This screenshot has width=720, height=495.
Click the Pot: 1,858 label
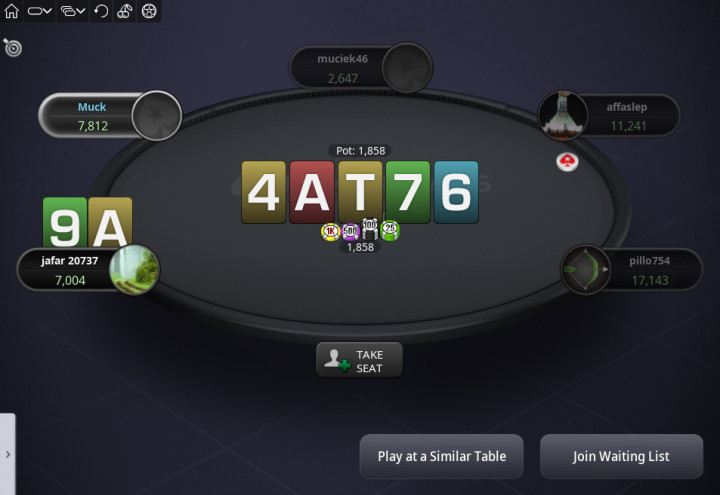pyautogui.click(x=360, y=151)
